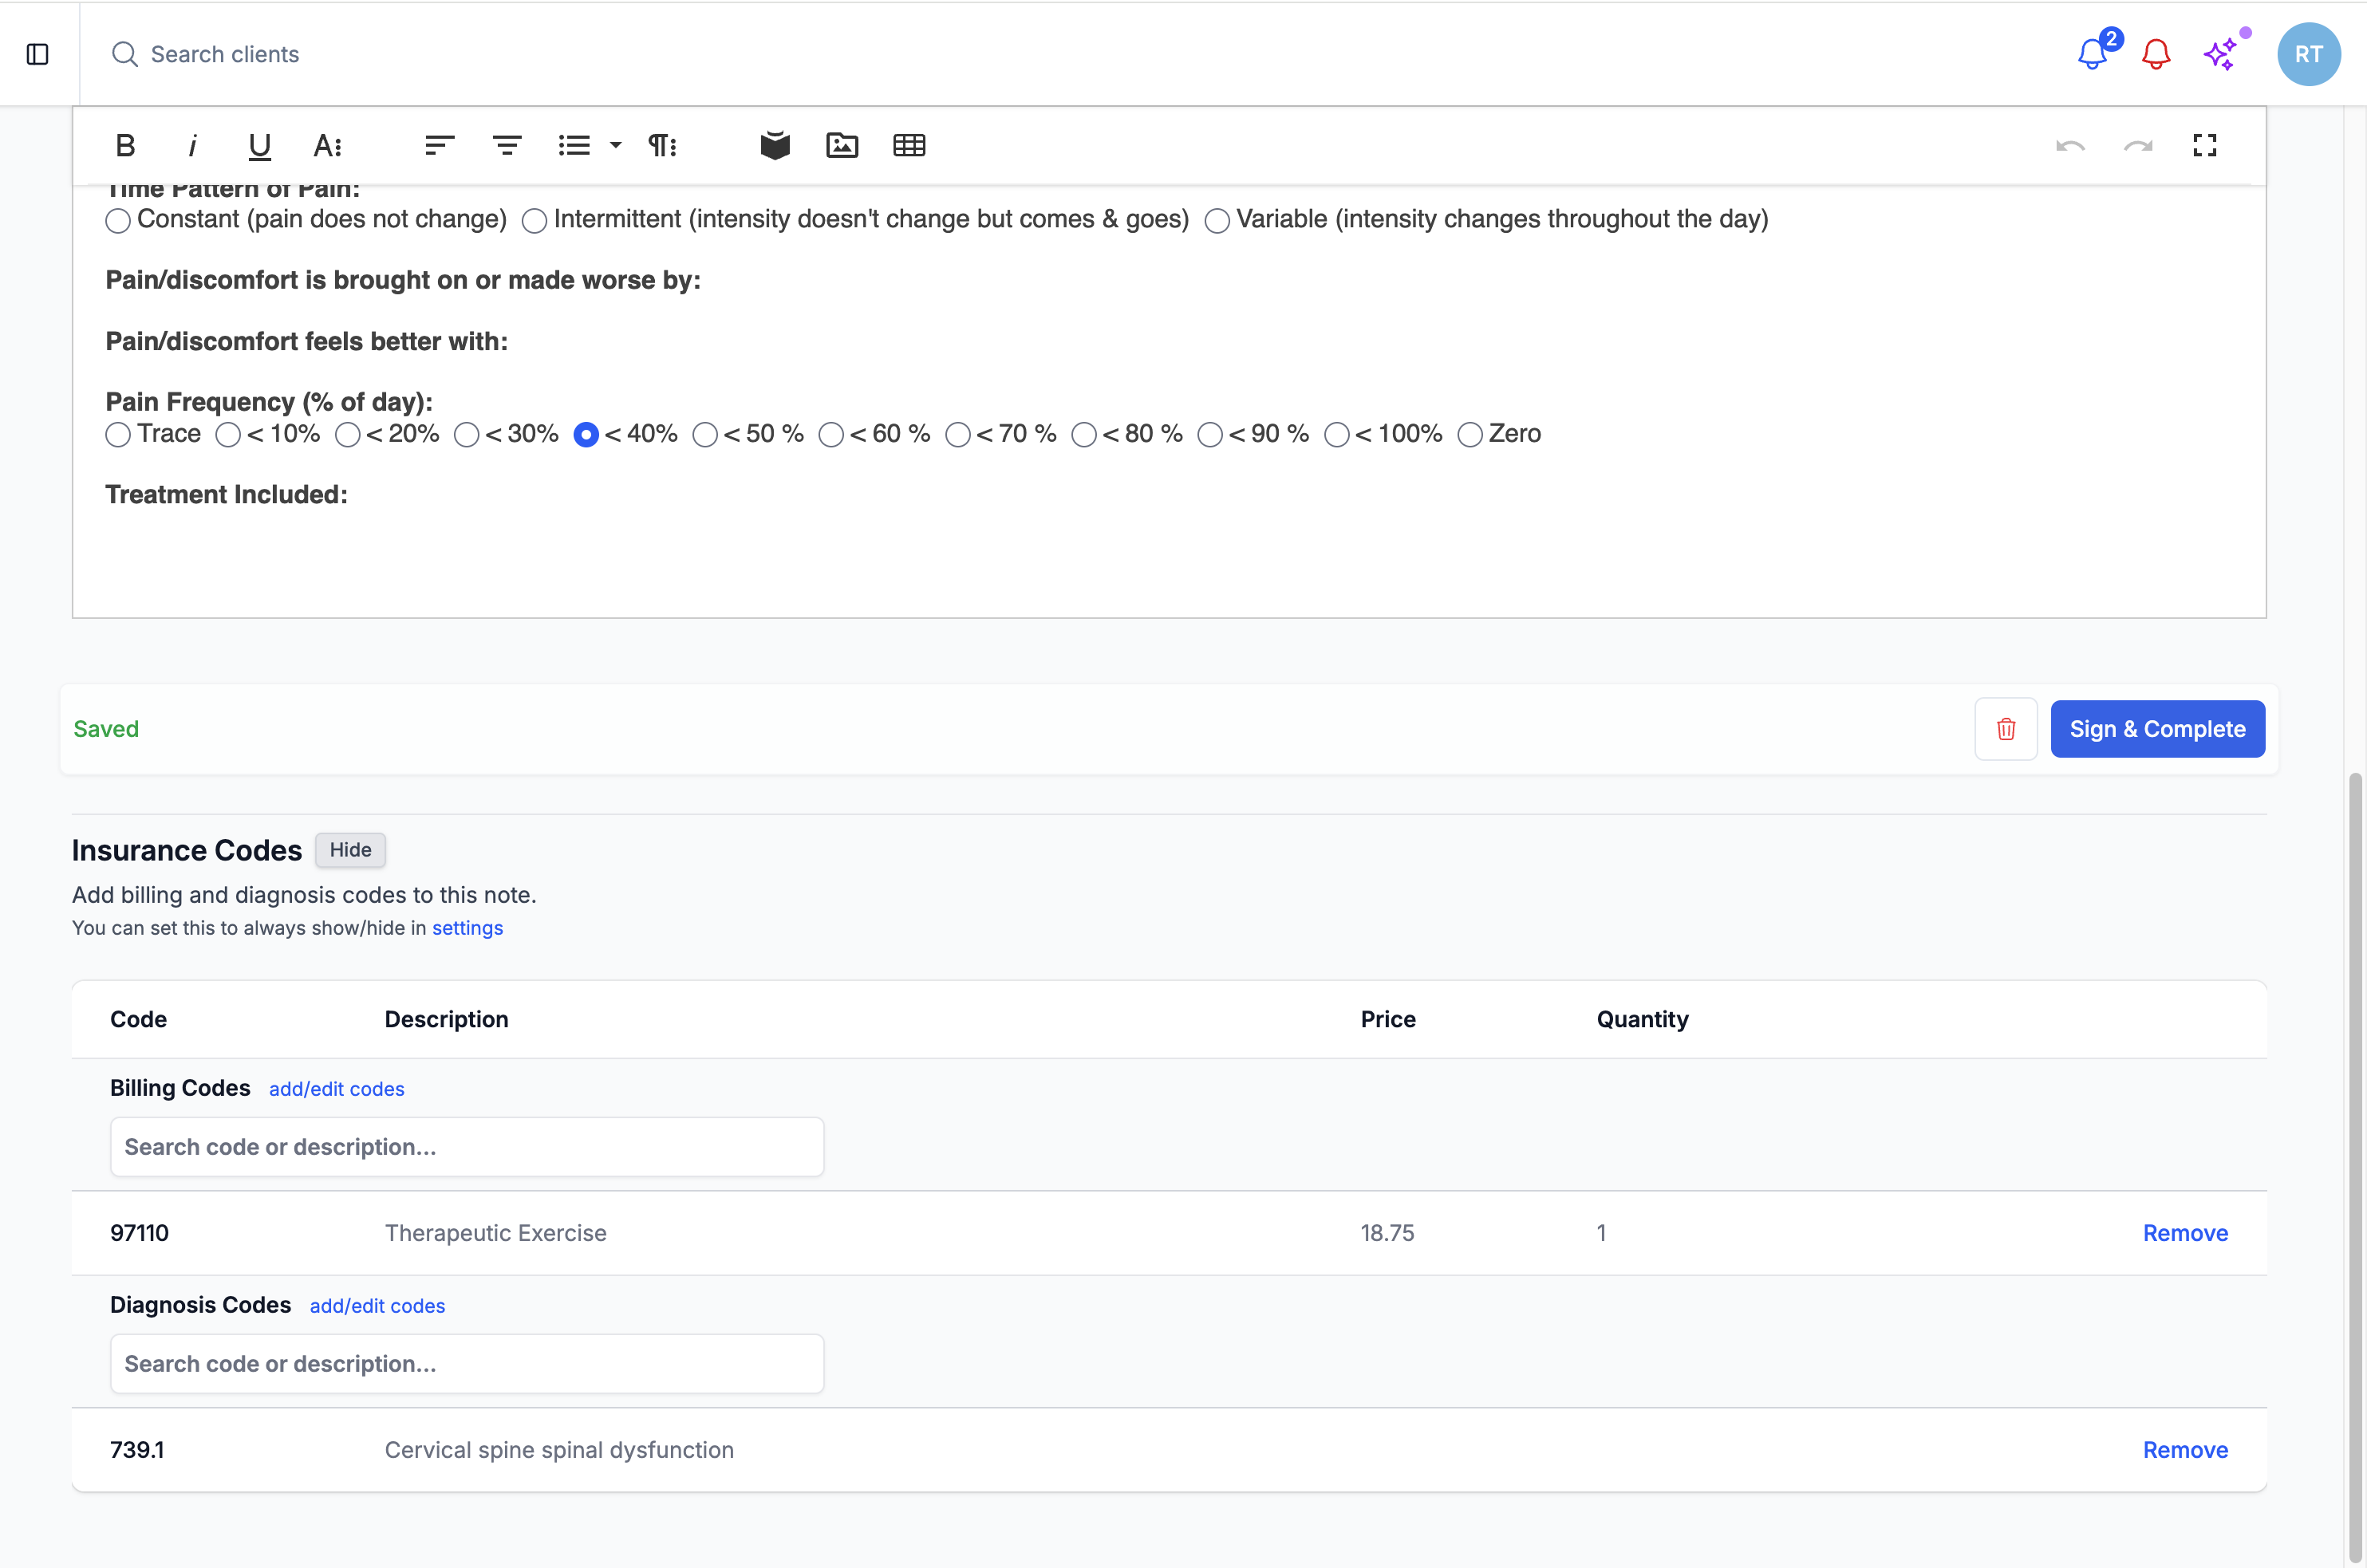Select the < 50 % pain frequency
Screen dimensions: 2367x1568
pyautogui.click(x=705, y=435)
